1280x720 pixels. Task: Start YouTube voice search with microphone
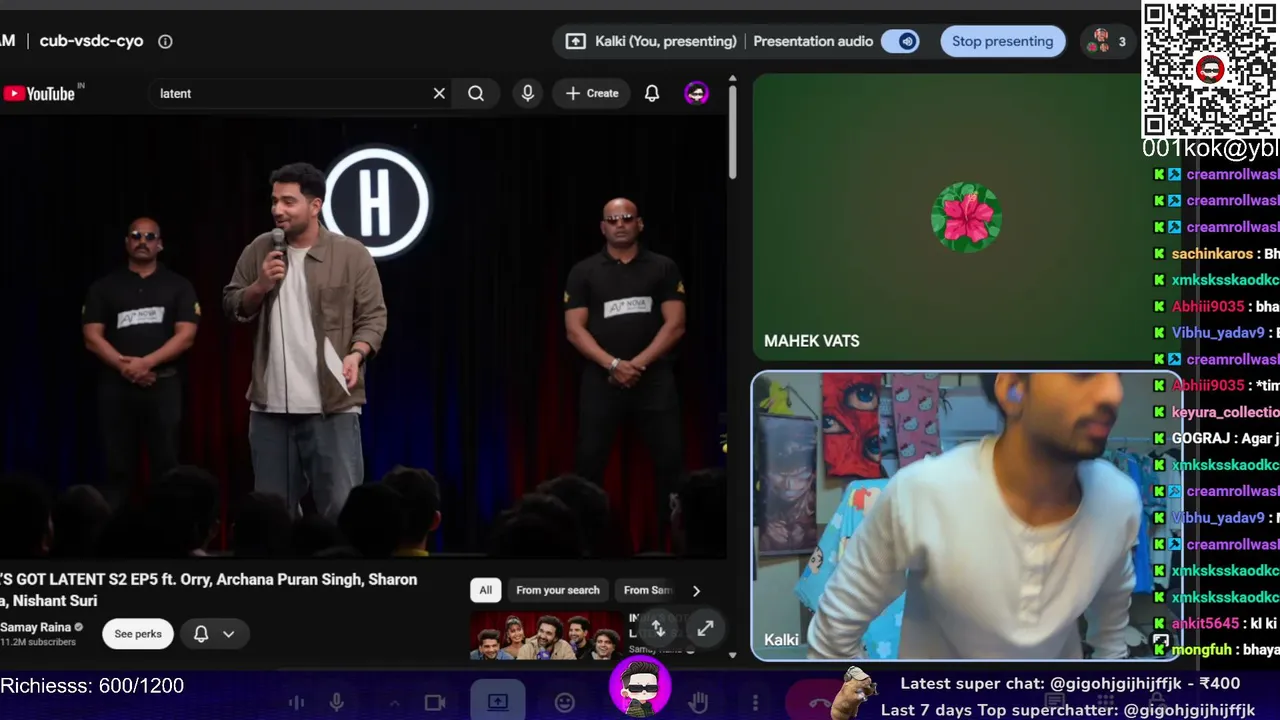[528, 93]
